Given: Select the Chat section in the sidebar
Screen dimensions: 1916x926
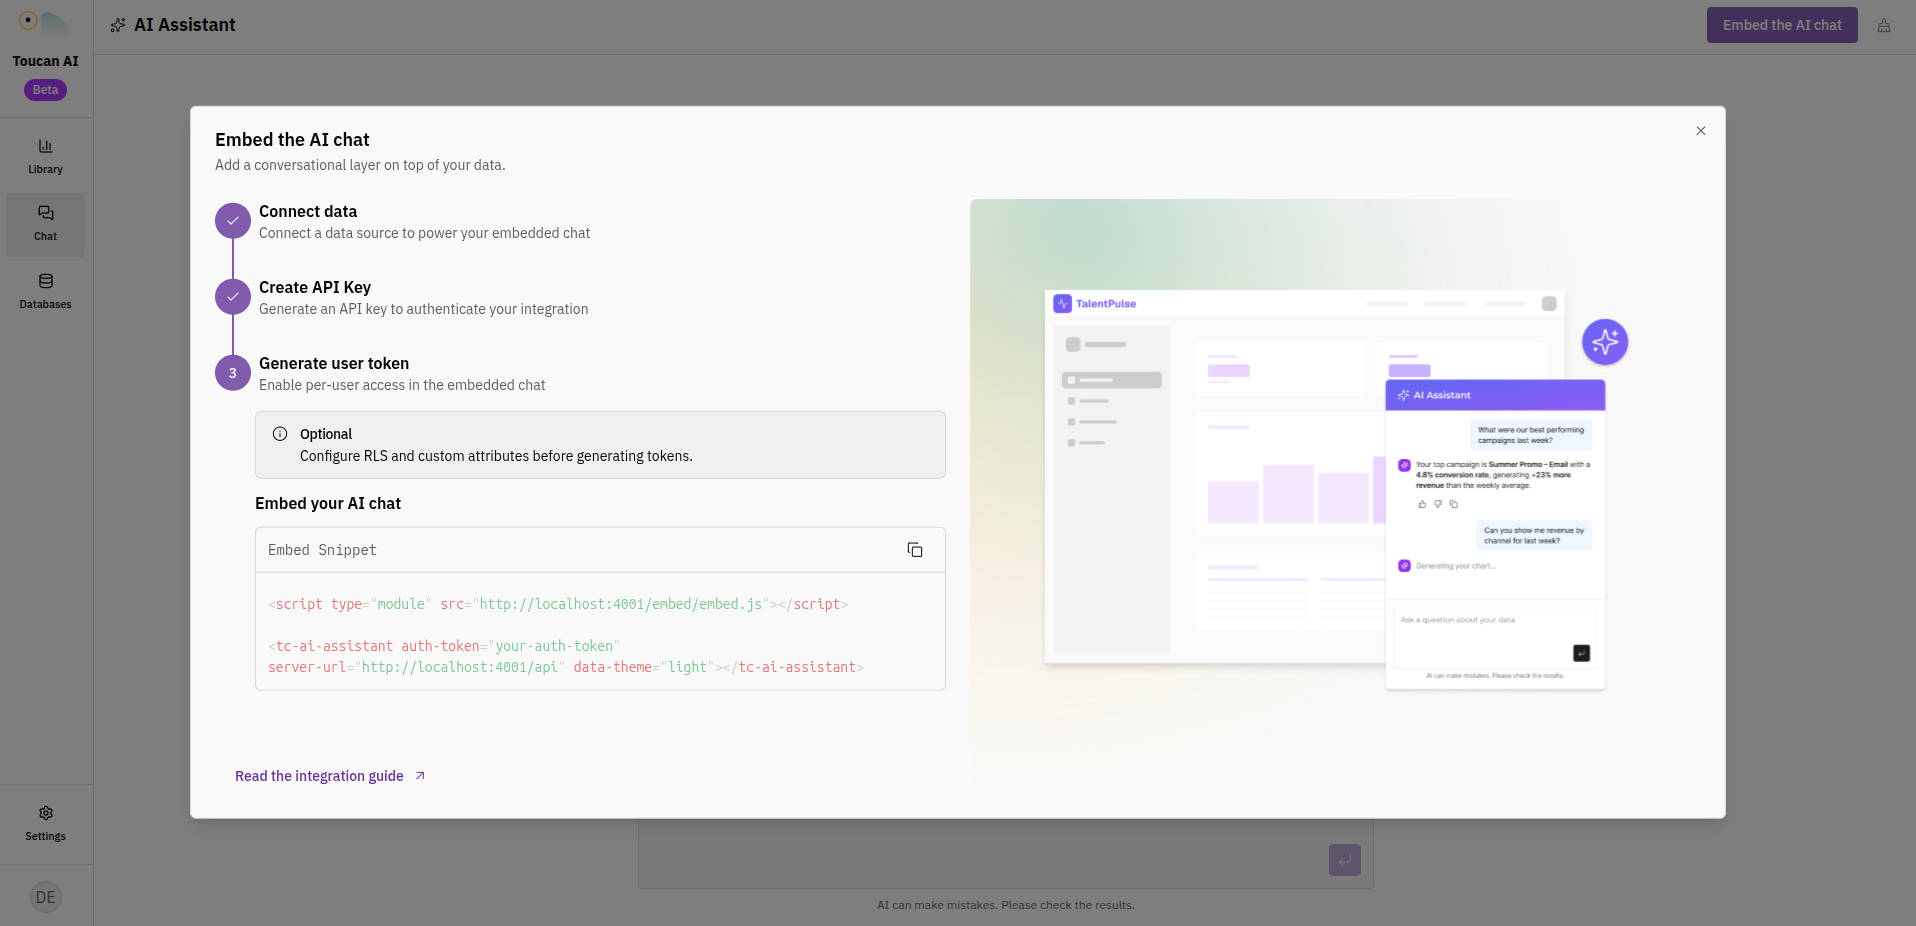Looking at the screenshot, I should coord(45,222).
